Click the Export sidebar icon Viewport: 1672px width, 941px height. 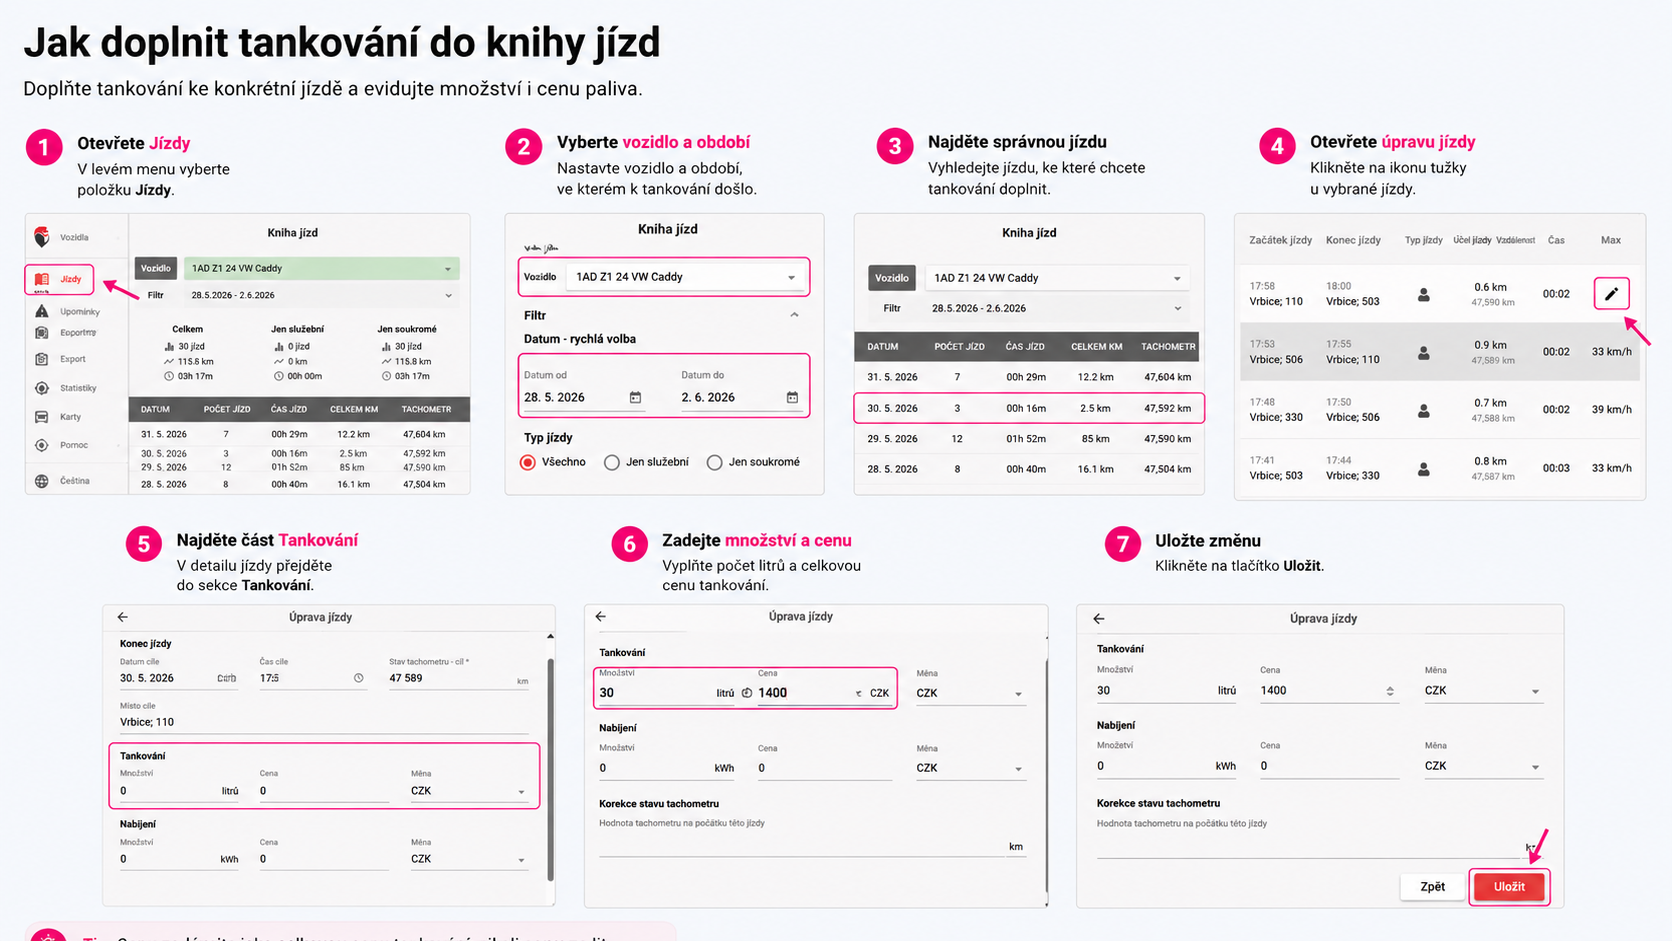tap(41, 359)
